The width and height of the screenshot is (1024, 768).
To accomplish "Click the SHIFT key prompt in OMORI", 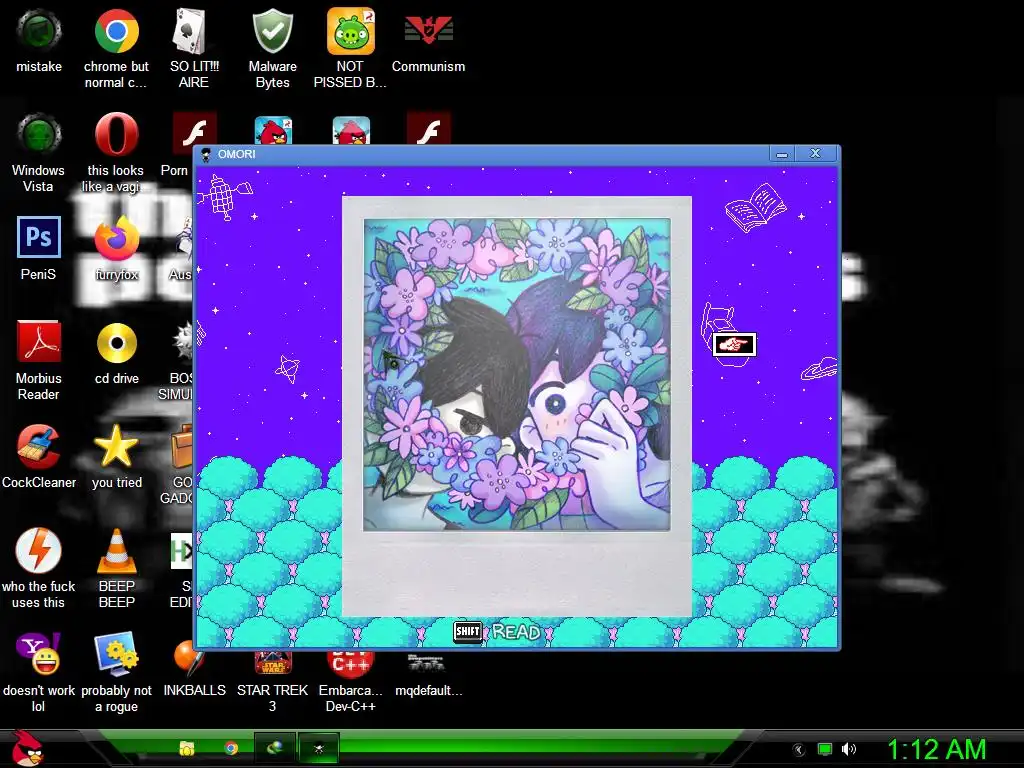I will [468, 632].
